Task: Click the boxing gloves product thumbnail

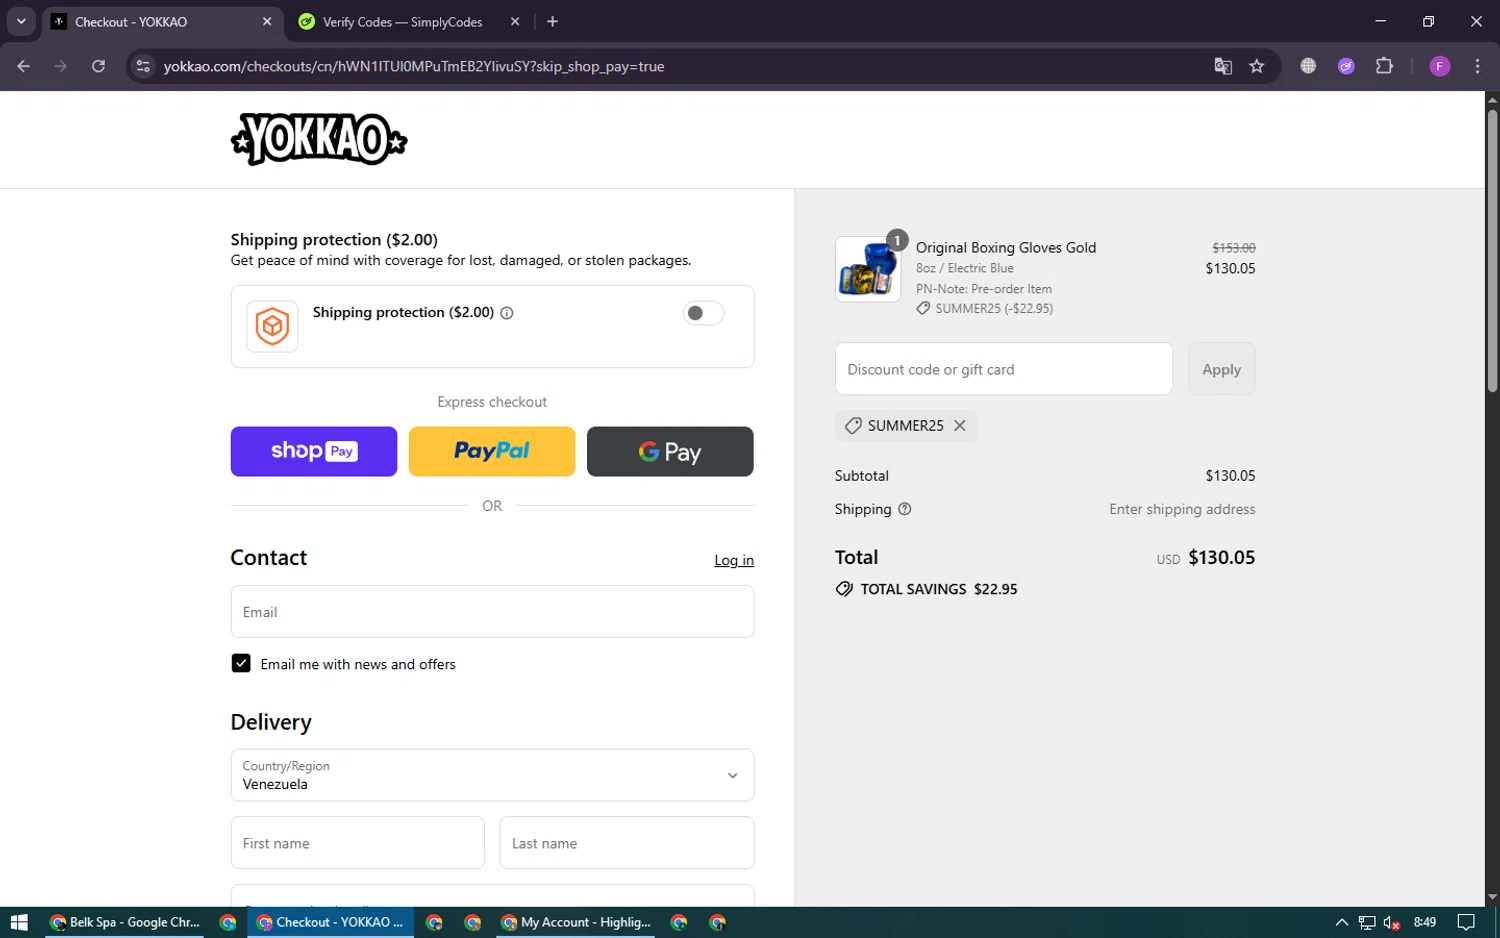Action: tap(868, 269)
